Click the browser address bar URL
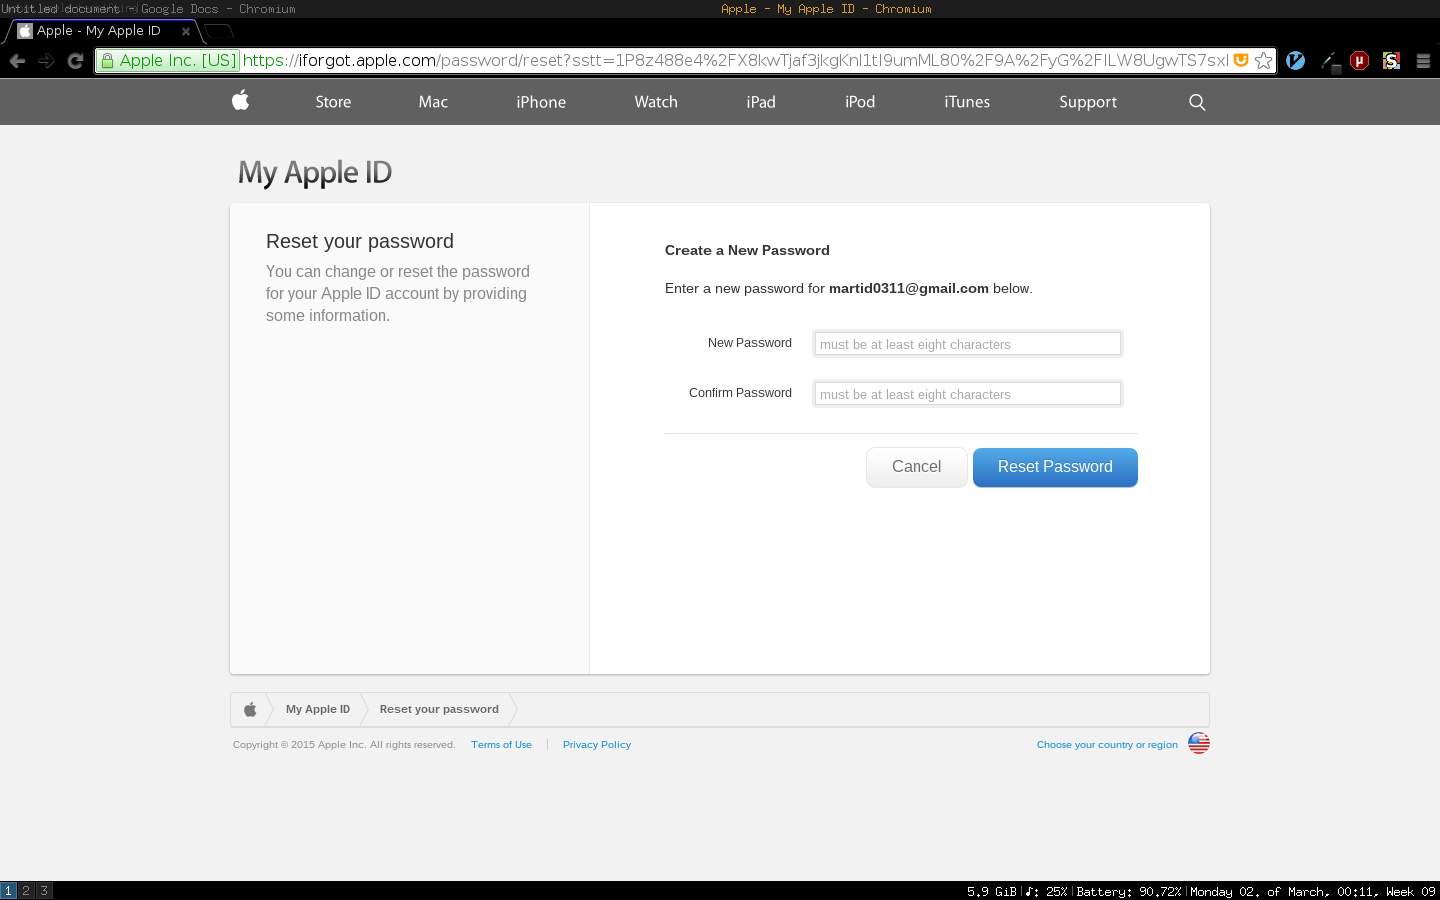 pyautogui.click(x=735, y=60)
